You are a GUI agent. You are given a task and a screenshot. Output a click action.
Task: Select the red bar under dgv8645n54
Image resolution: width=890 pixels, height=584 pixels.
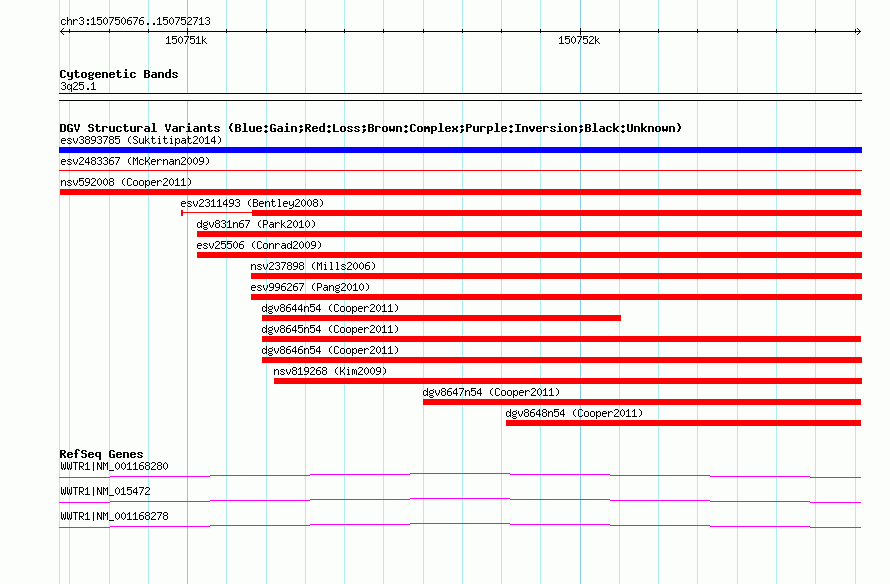tap(561, 339)
